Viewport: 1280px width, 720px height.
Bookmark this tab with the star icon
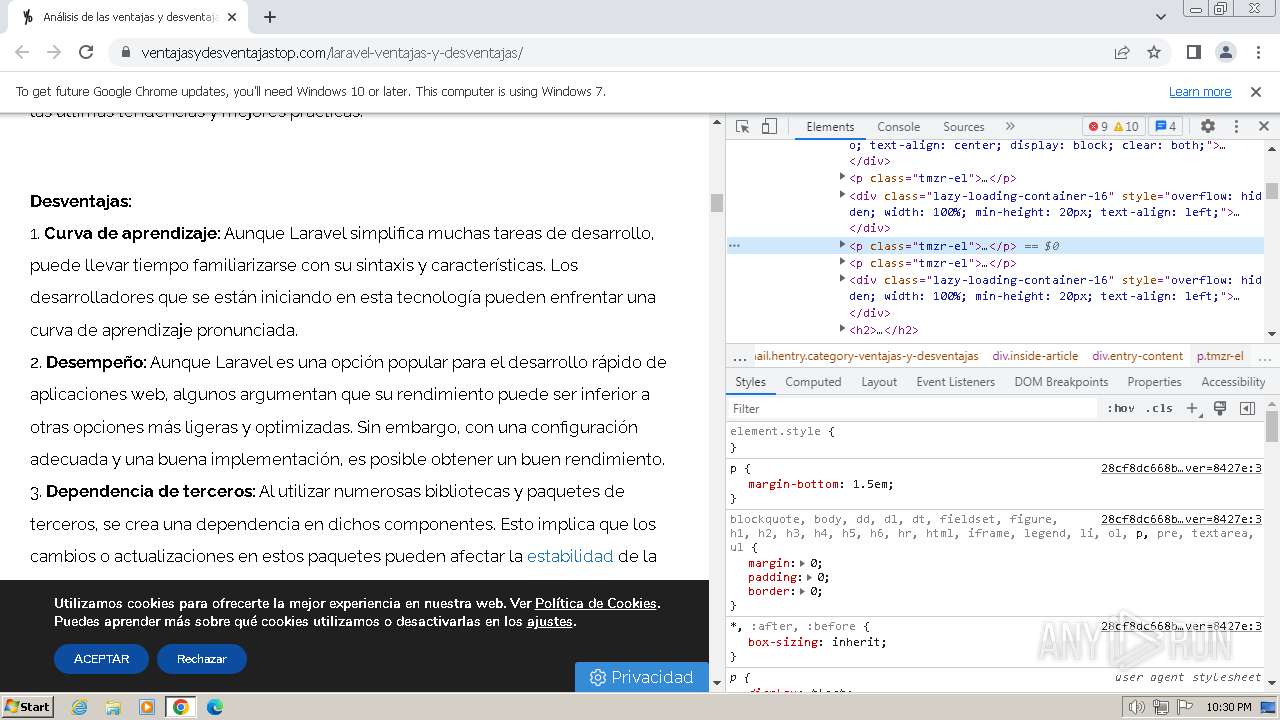pos(1154,52)
